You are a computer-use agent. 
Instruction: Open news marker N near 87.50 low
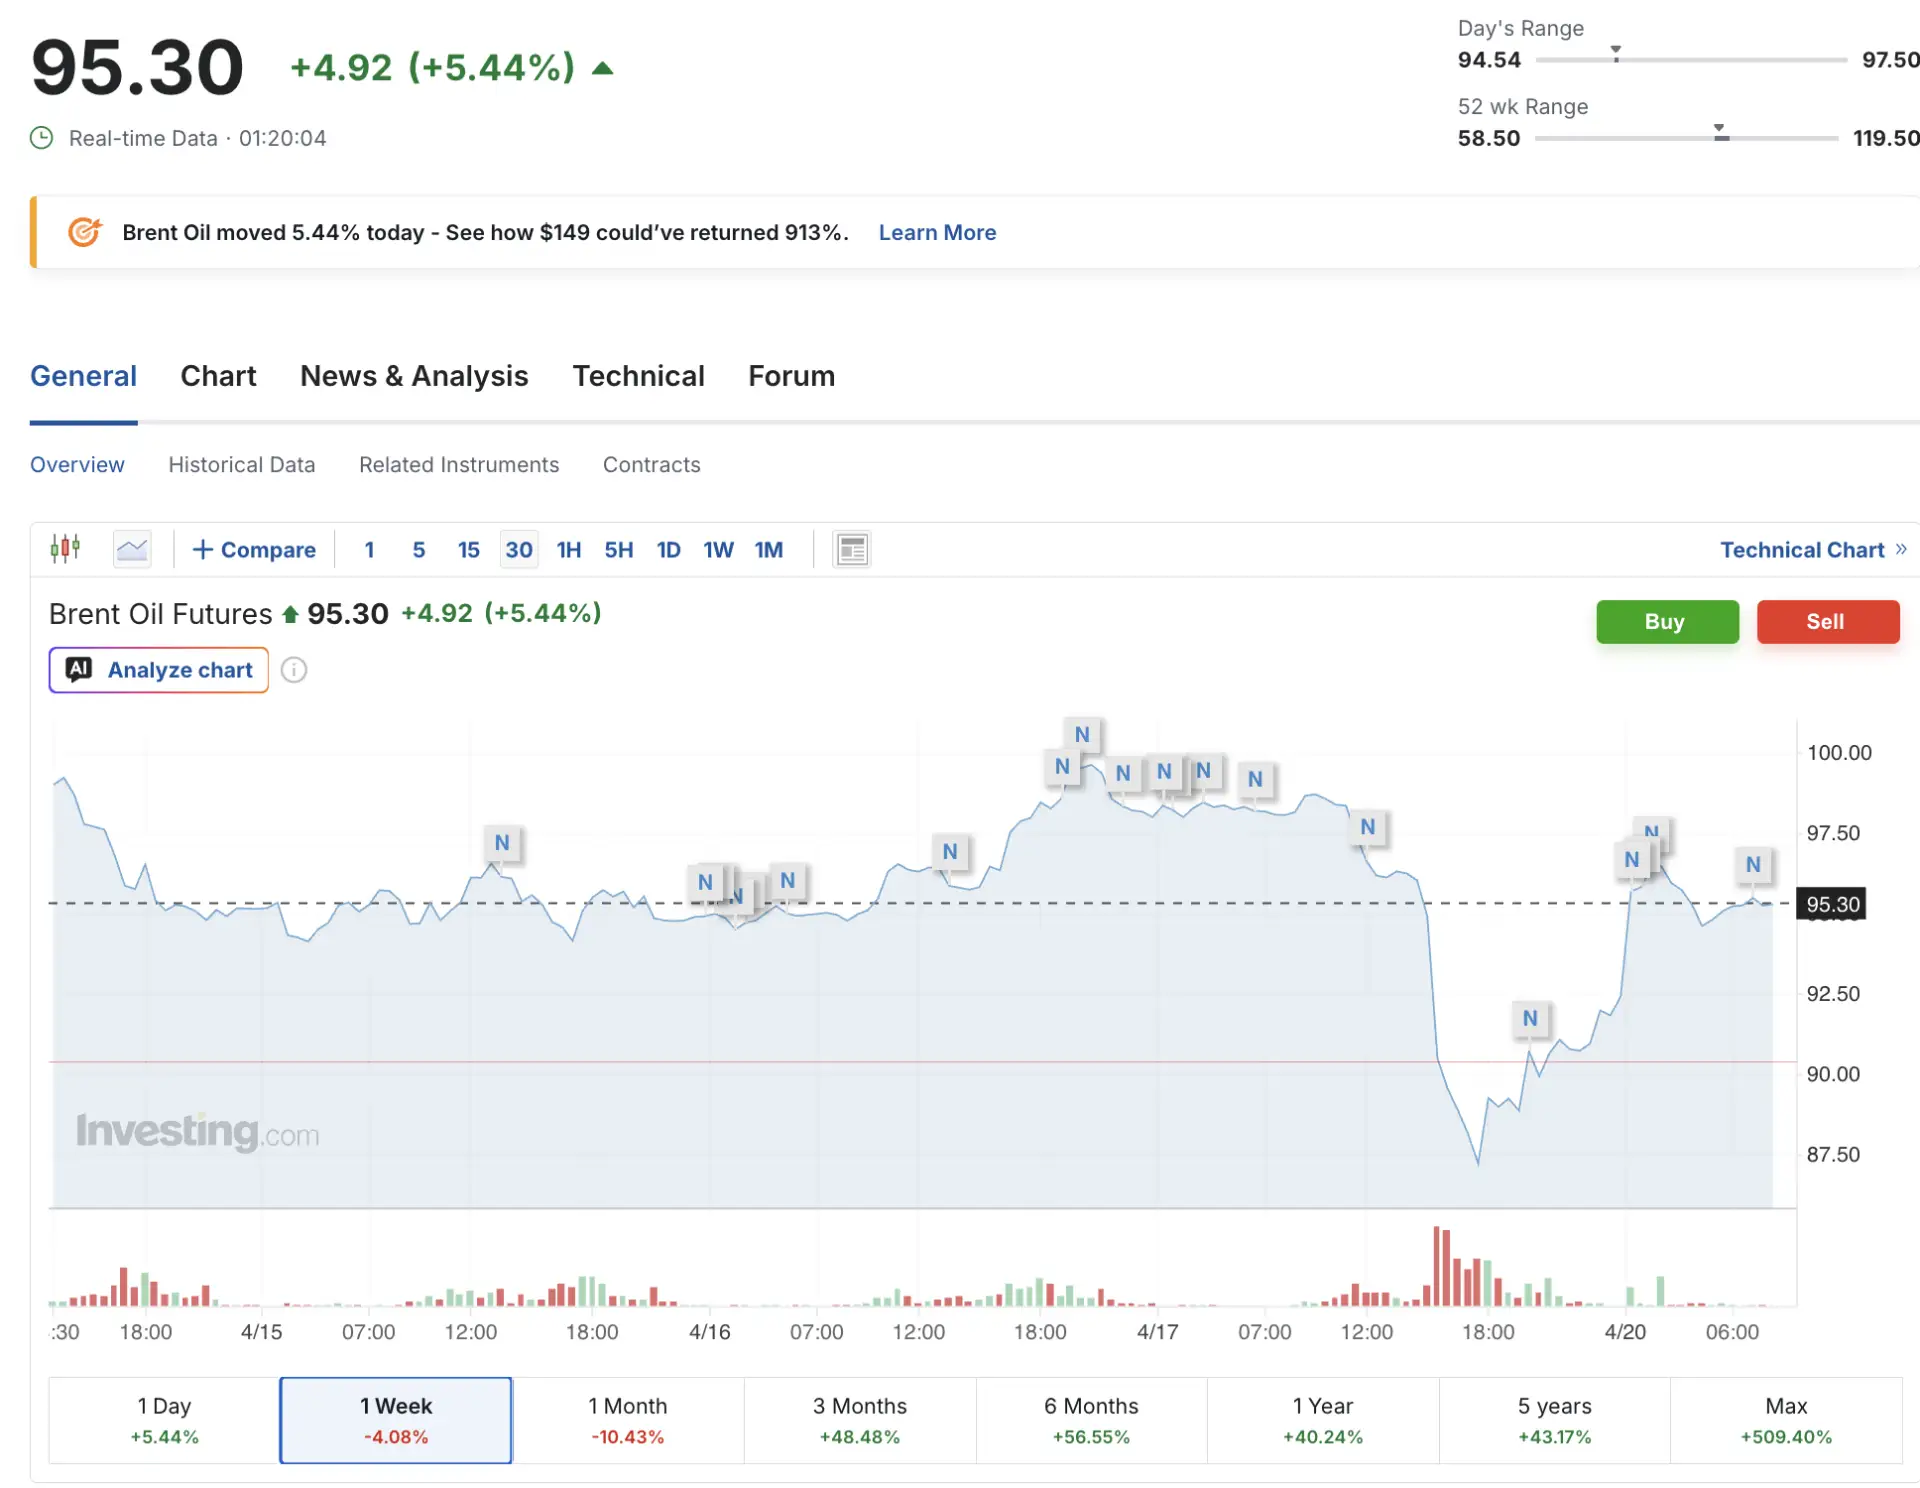coord(1529,1018)
